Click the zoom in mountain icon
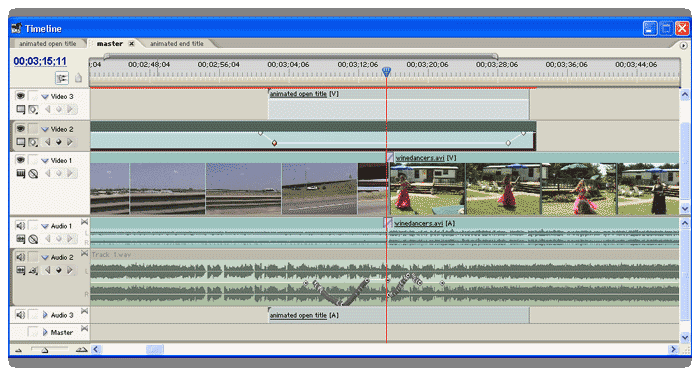This screenshot has height=376, width=700. [x=81, y=350]
